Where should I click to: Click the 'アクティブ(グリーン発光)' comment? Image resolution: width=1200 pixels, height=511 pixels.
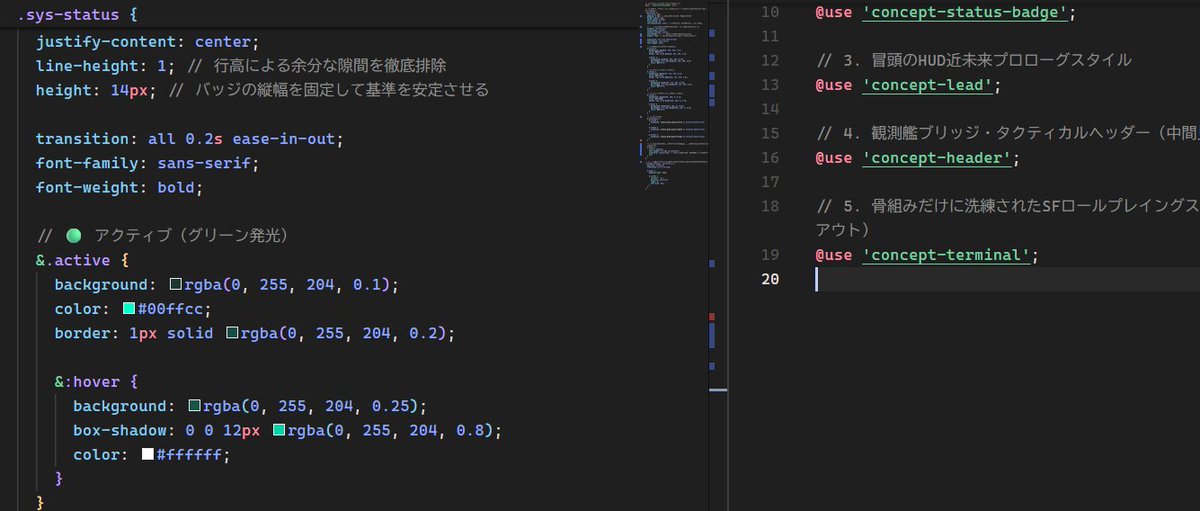click(191, 236)
